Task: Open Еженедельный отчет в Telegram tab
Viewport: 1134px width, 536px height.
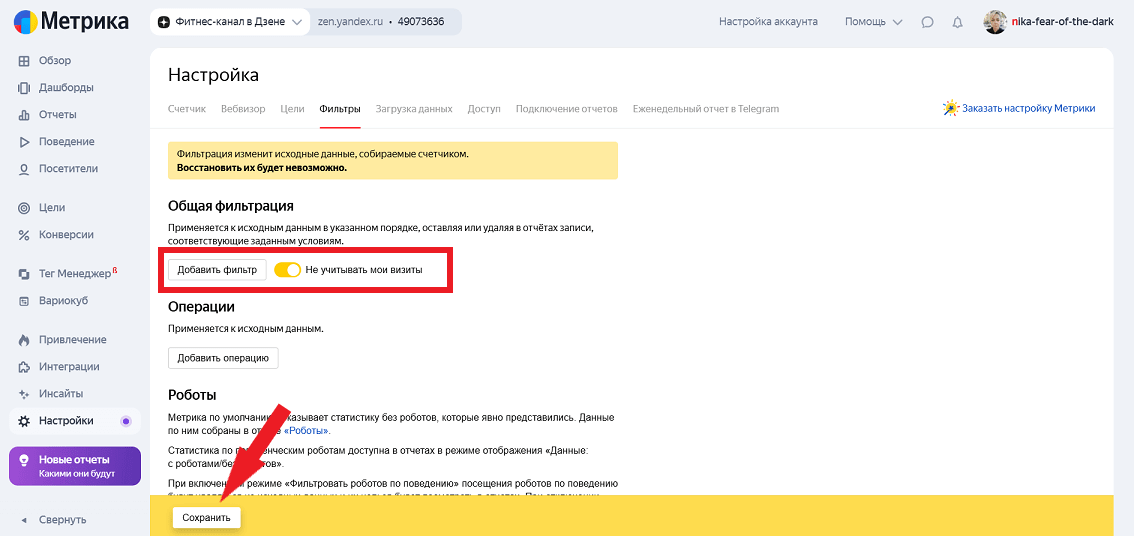Action: click(706, 109)
